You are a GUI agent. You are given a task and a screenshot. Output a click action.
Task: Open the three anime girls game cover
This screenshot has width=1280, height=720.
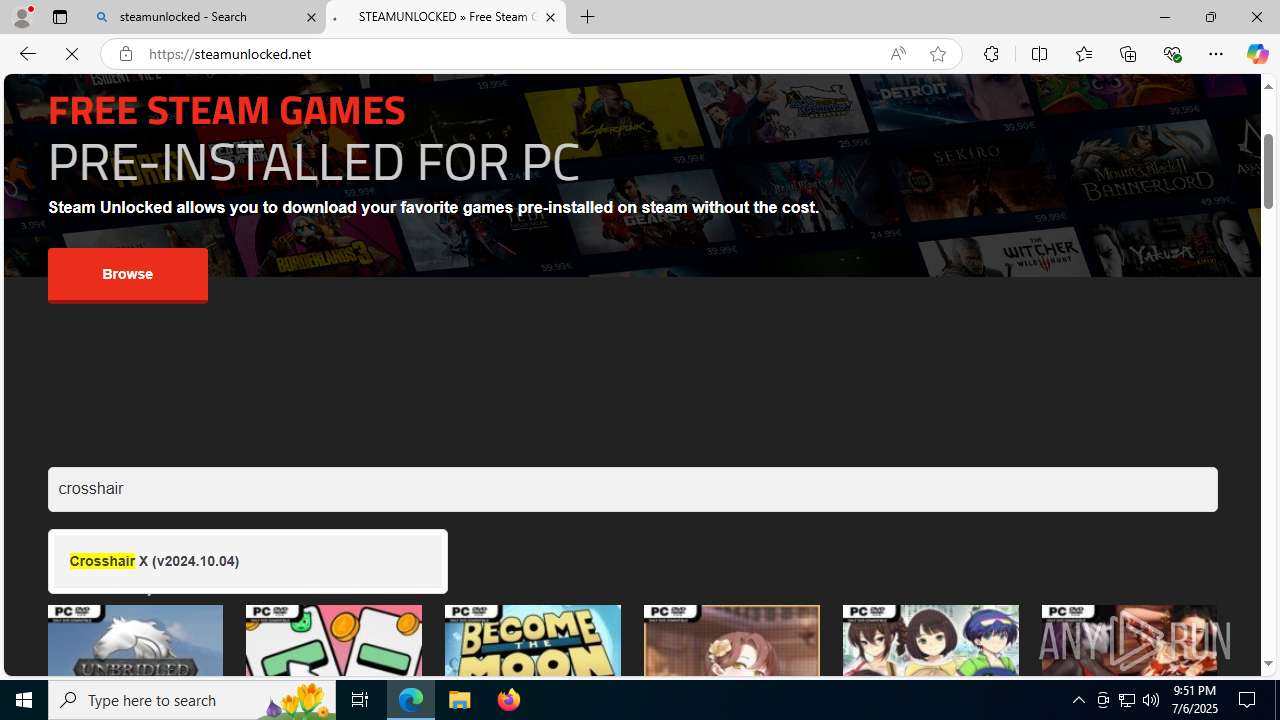[931, 640]
